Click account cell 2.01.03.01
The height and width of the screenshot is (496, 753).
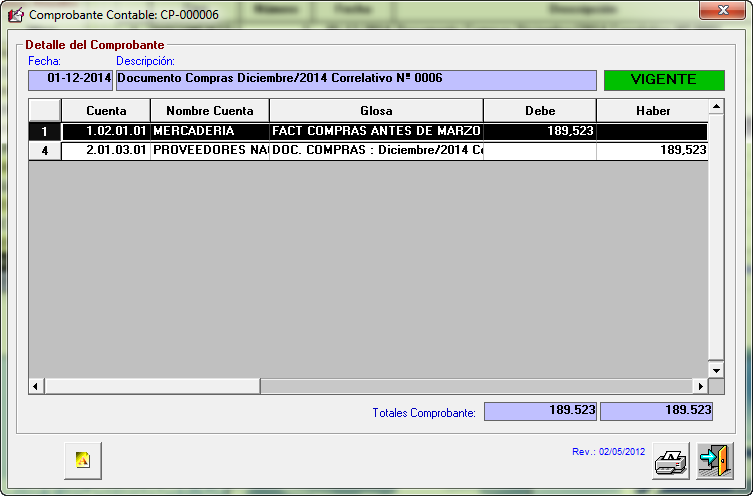(106, 151)
